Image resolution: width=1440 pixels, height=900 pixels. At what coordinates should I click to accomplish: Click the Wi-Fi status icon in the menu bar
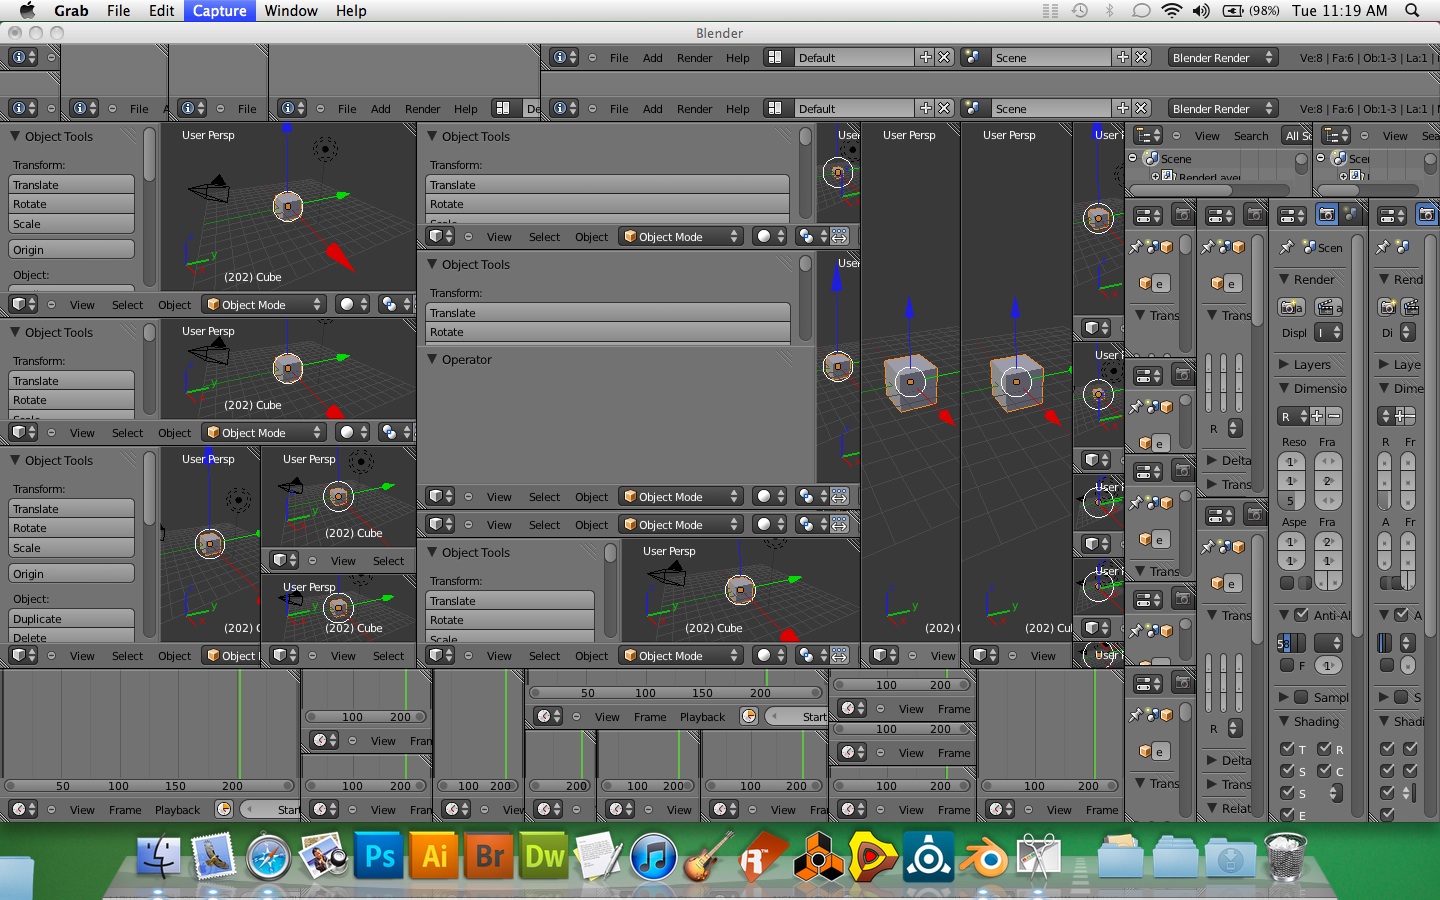(1172, 11)
